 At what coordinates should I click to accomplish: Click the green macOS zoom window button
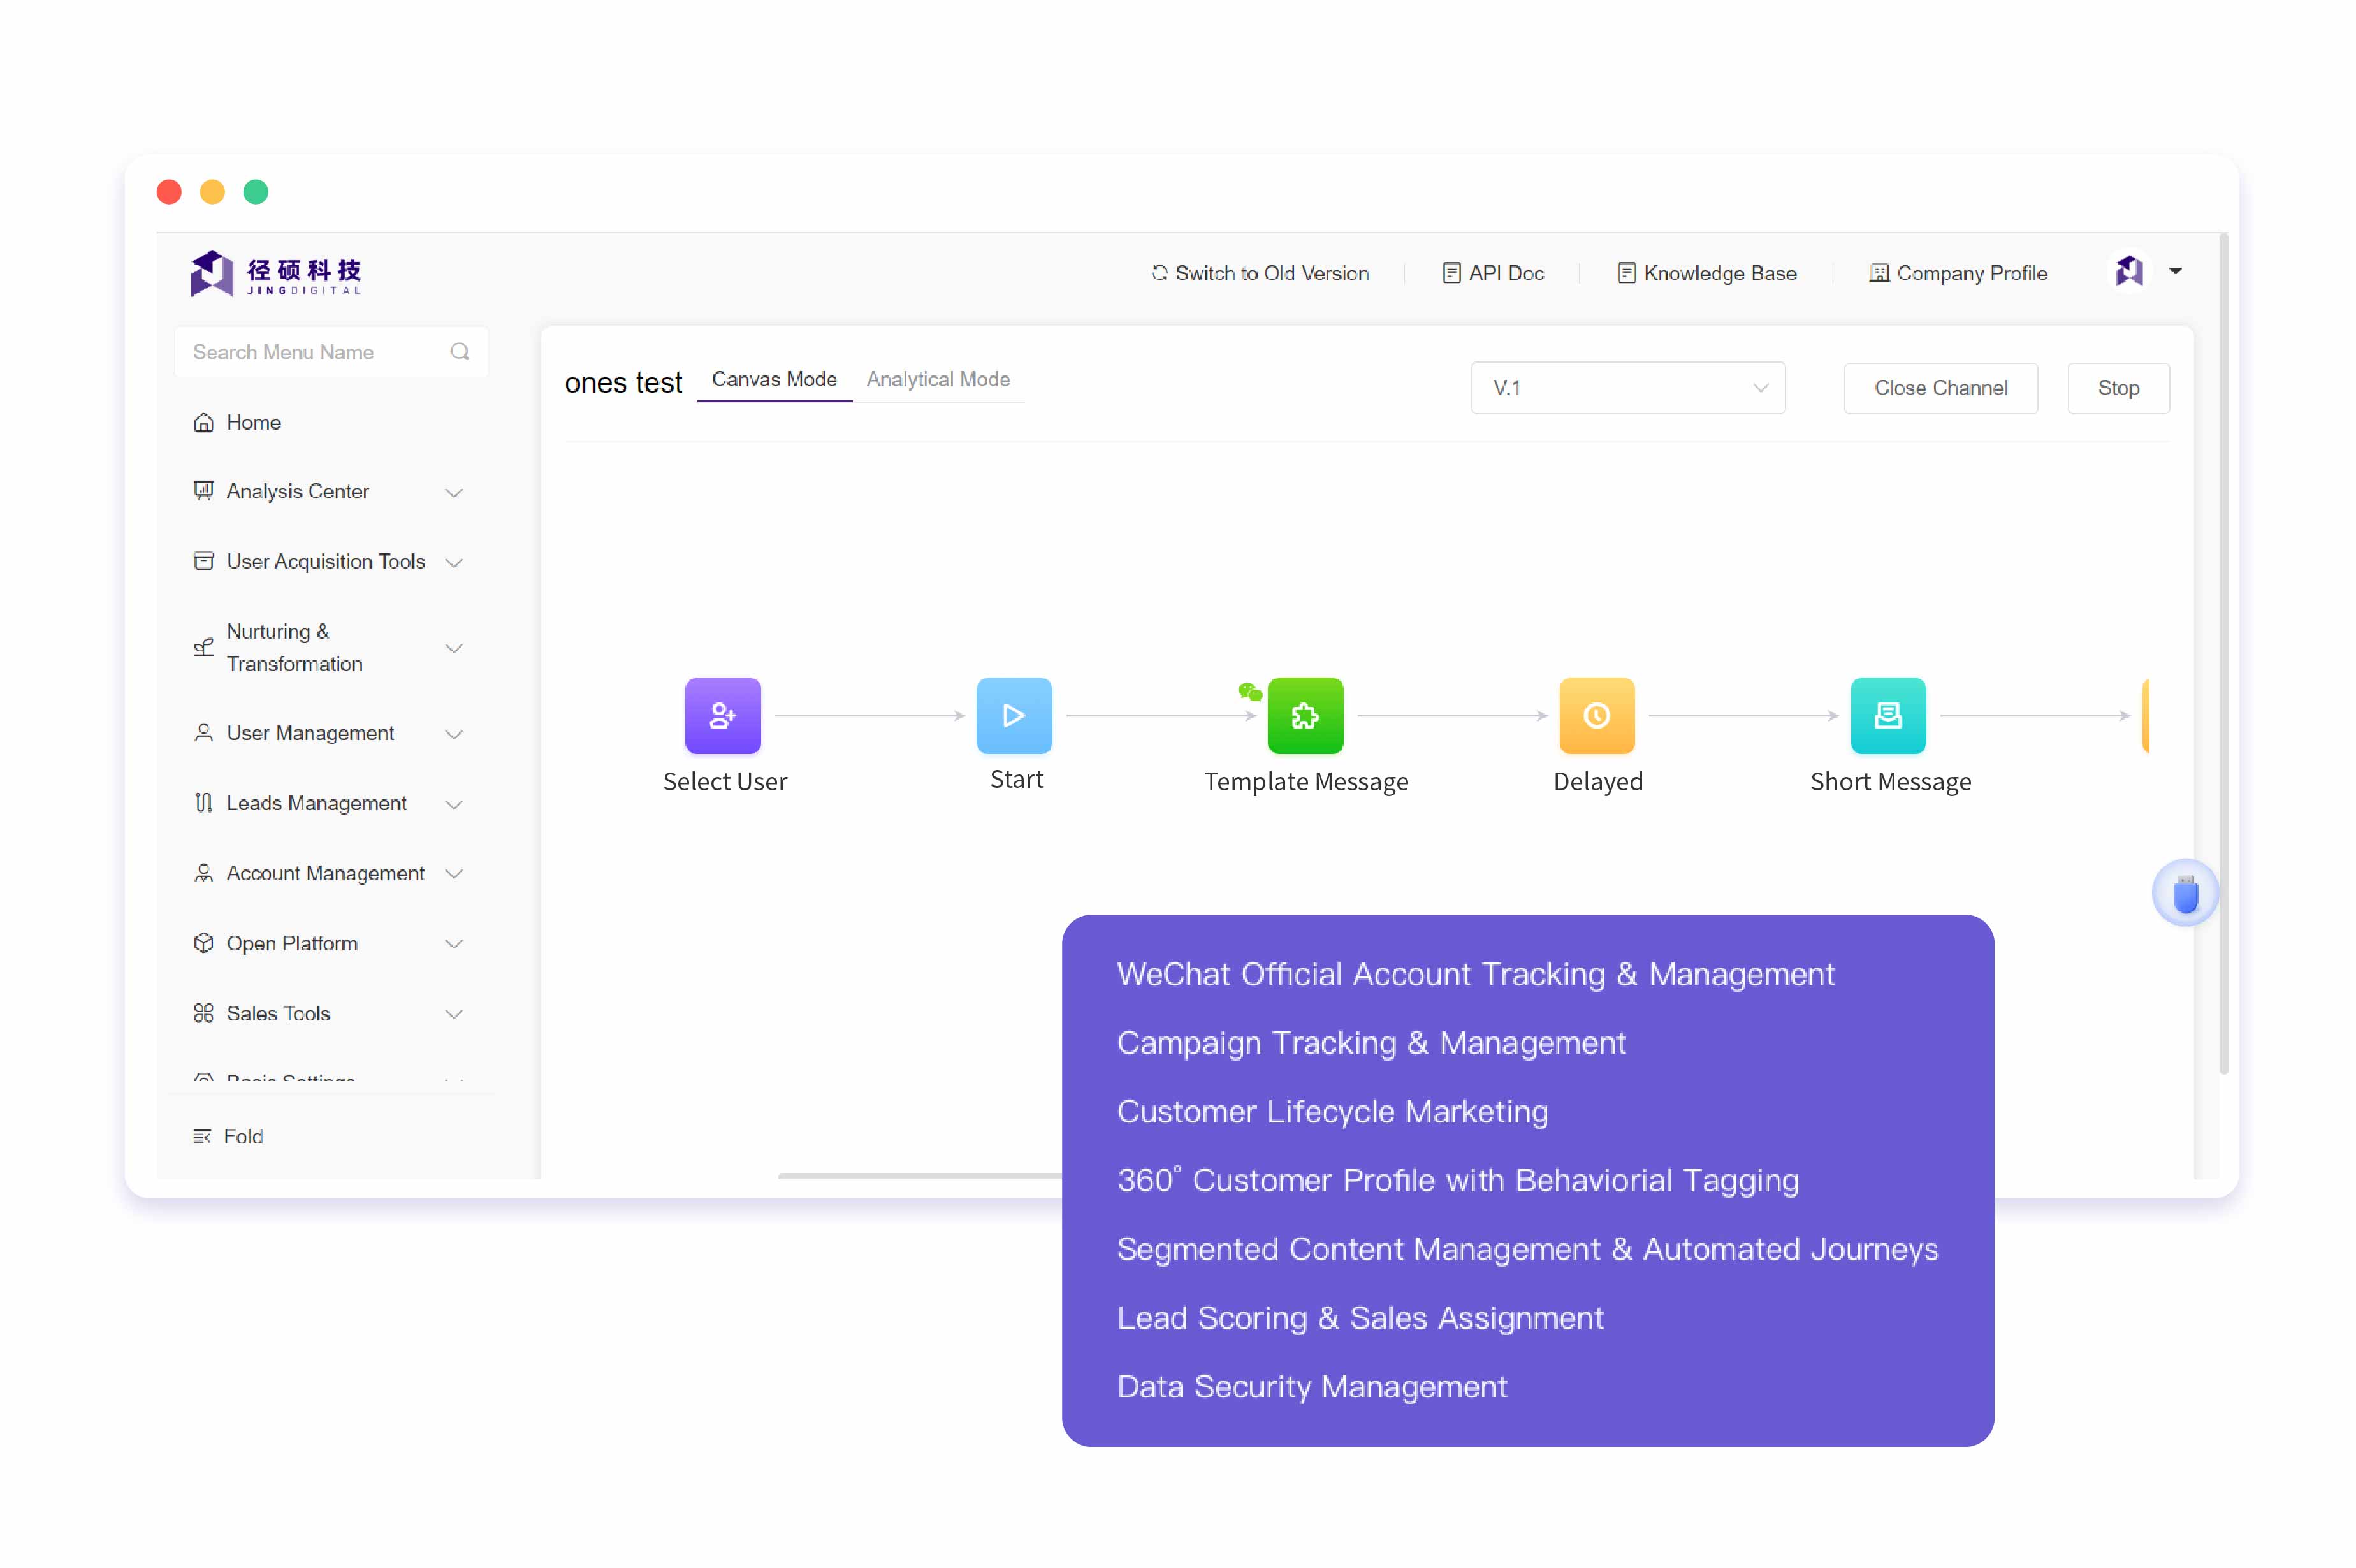(256, 191)
